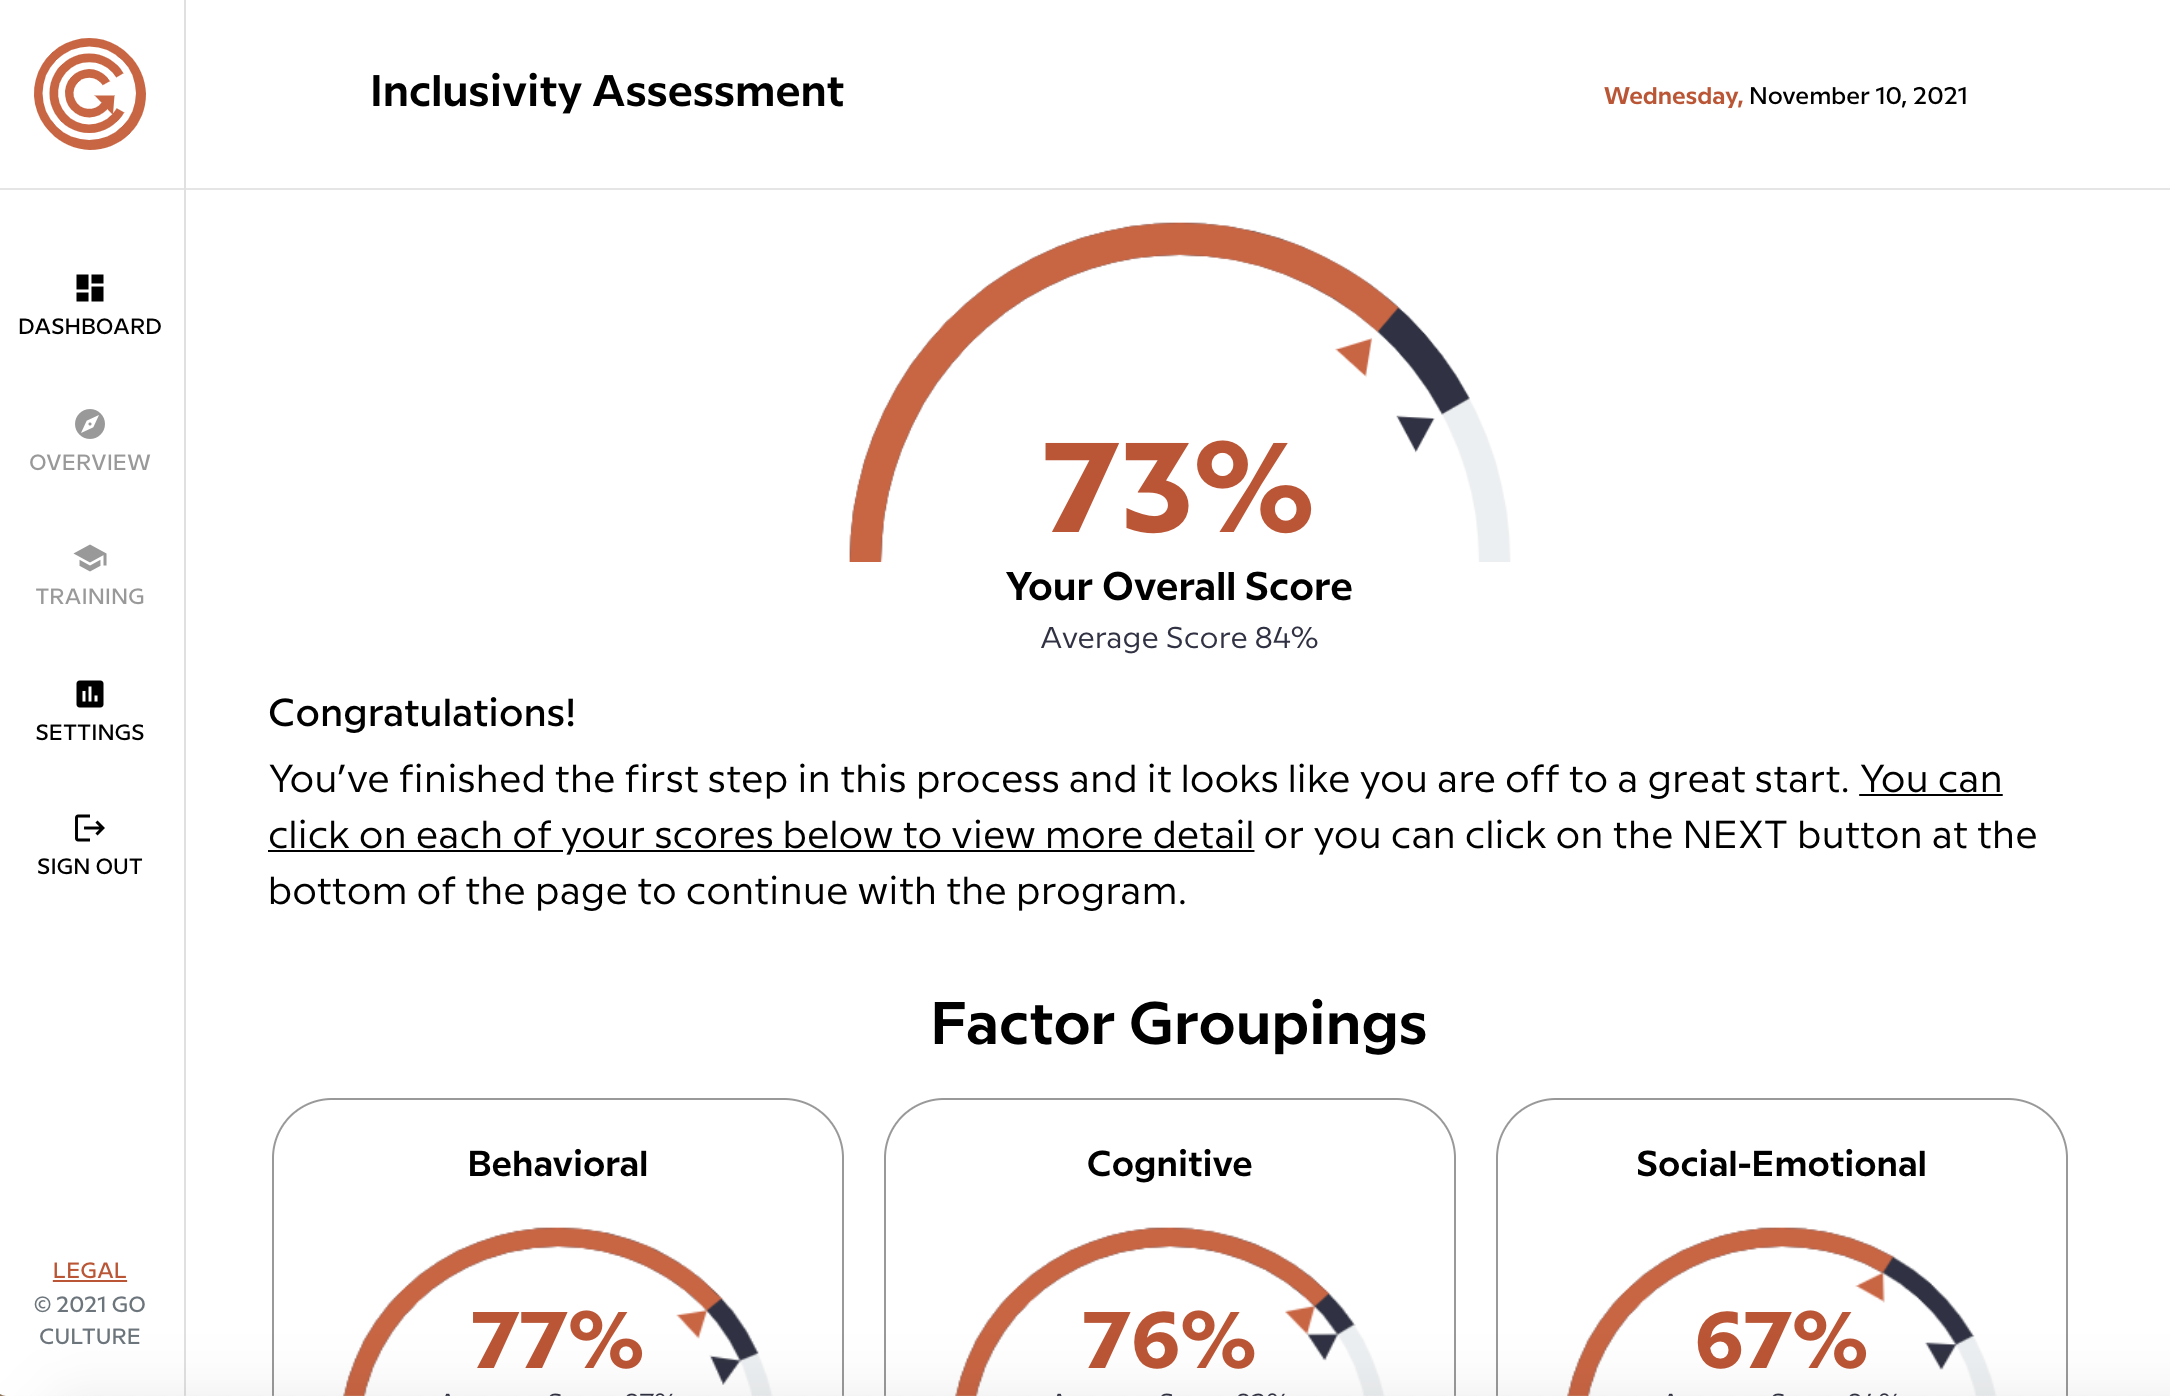Click the Sign Out arrow icon
The width and height of the screenshot is (2170, 1396).
(90, 828)
